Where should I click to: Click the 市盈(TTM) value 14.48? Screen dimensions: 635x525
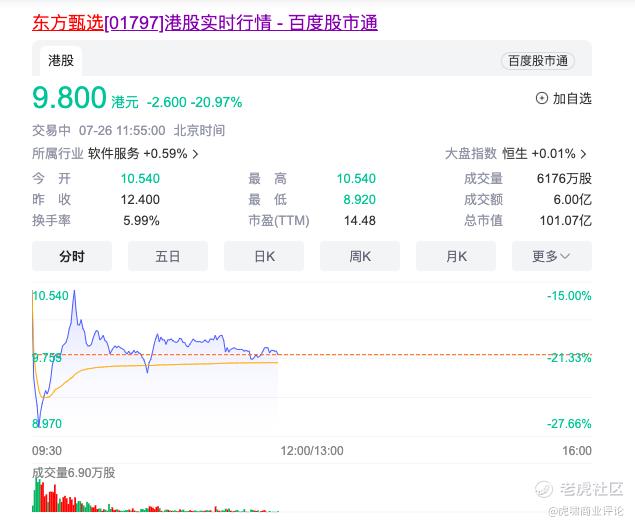(360, 220)
